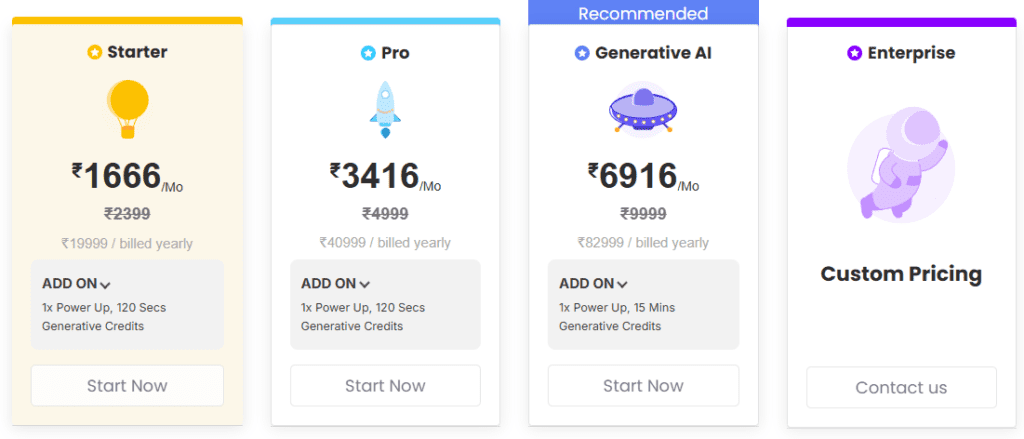Click the ₹1666/Mo Starter price
1024x439 pixels.
point(127,177)
